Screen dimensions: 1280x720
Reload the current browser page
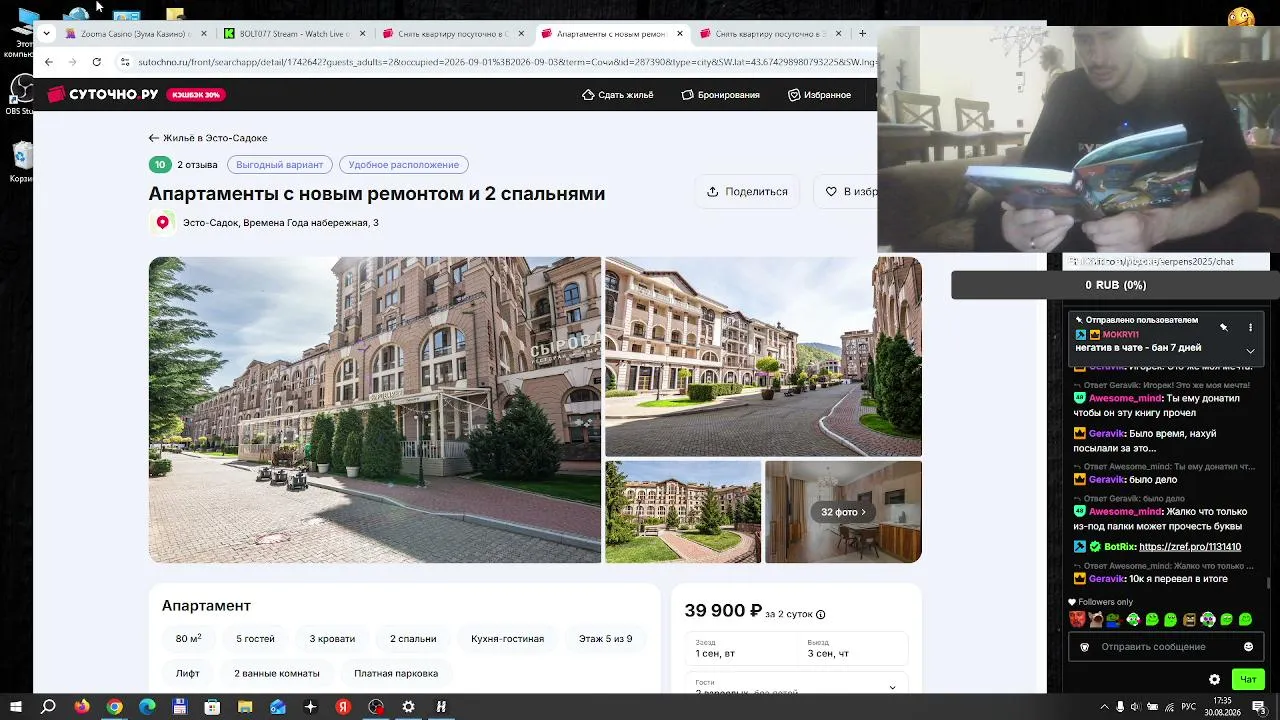pyautogui.click(x=96, y=62)
